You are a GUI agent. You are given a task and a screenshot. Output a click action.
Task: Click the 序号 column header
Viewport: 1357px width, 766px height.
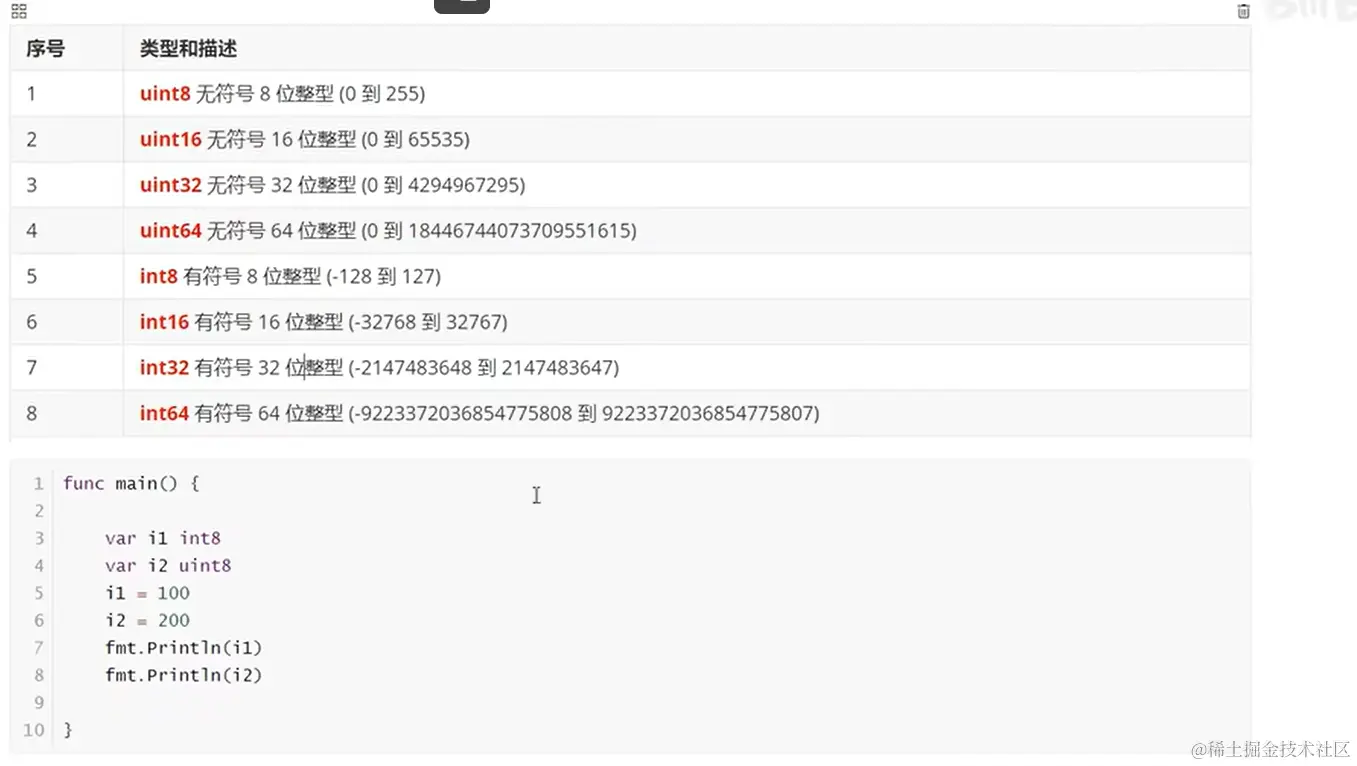pos(67,48)
